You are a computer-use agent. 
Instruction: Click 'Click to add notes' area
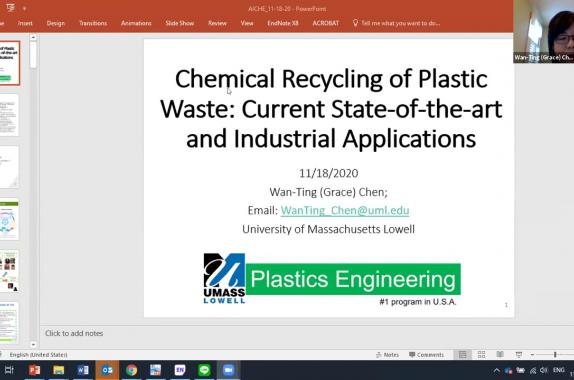click(x=74, y=333)
